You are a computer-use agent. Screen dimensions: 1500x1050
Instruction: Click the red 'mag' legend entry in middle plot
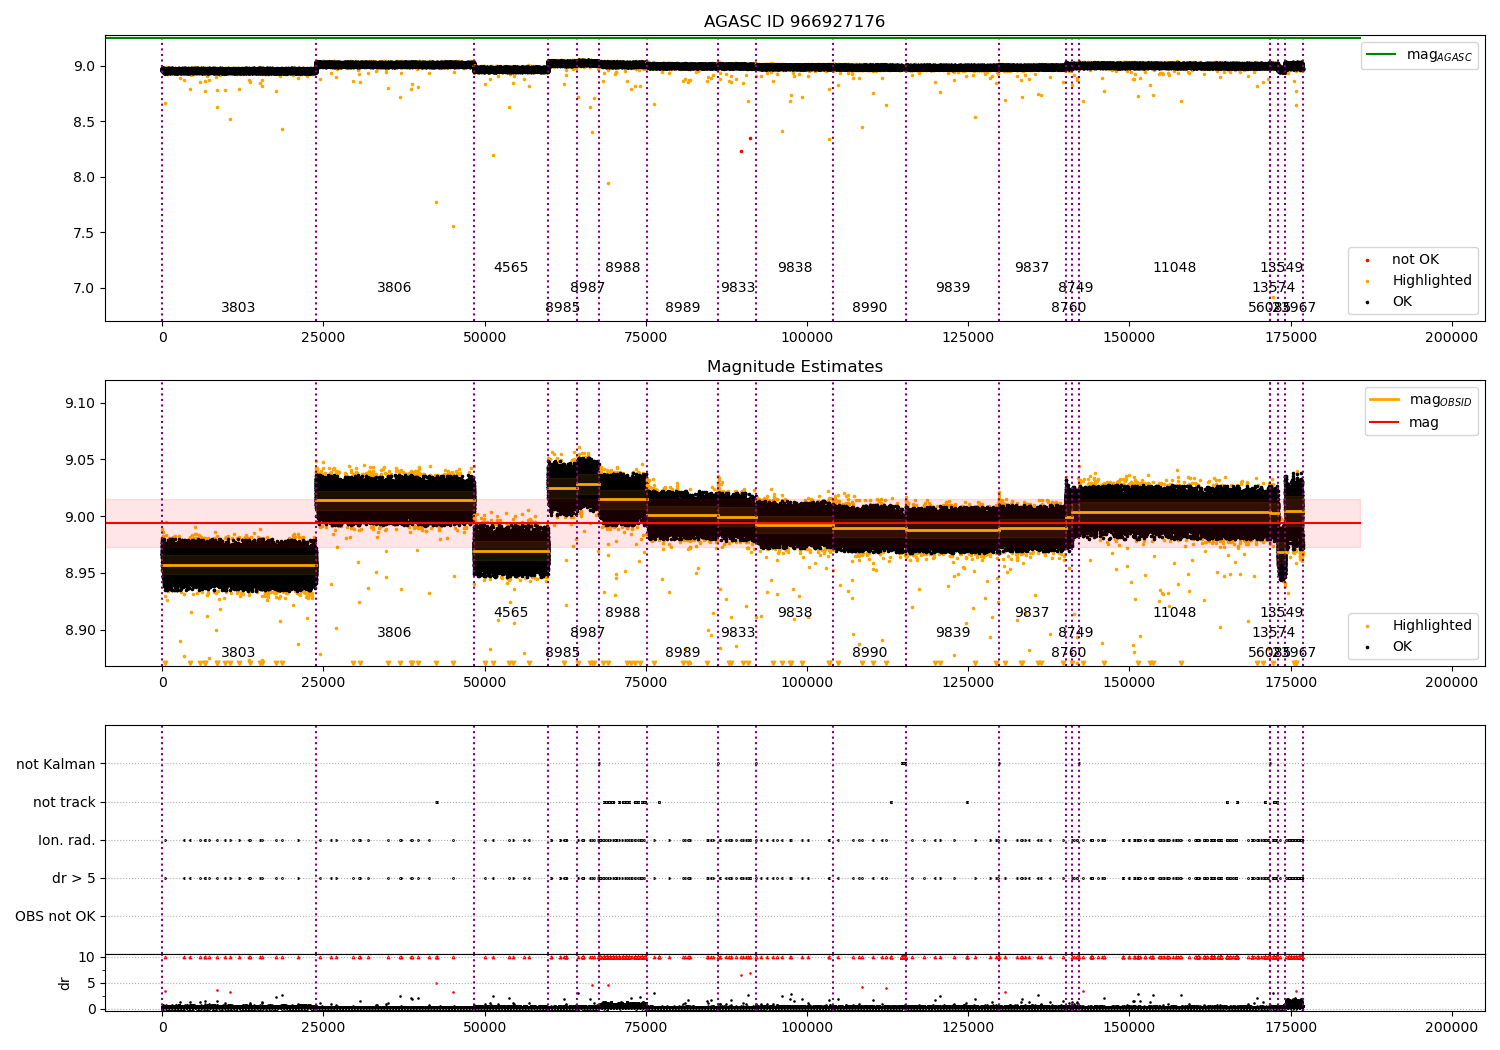pos(1404,423)
